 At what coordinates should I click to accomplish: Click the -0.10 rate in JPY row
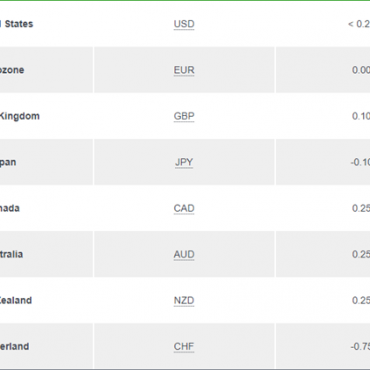coord(360,162)
